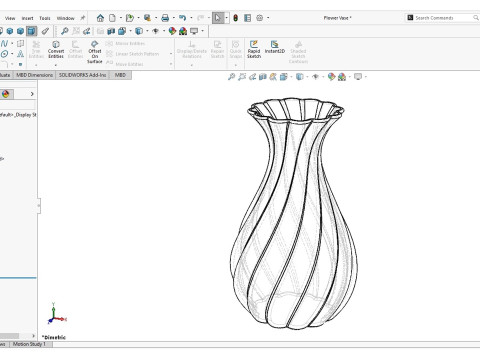Image resolution: width=480 pixels, height=360 pixels.
Task: Expand the Options gear dropdown arrow
Action: pos(268,18)
